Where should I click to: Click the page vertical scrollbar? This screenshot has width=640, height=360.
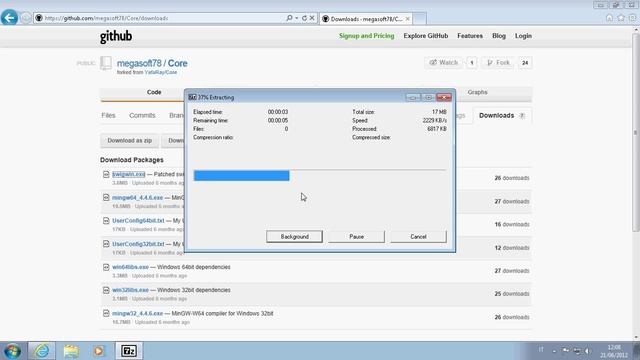(636, 133)
